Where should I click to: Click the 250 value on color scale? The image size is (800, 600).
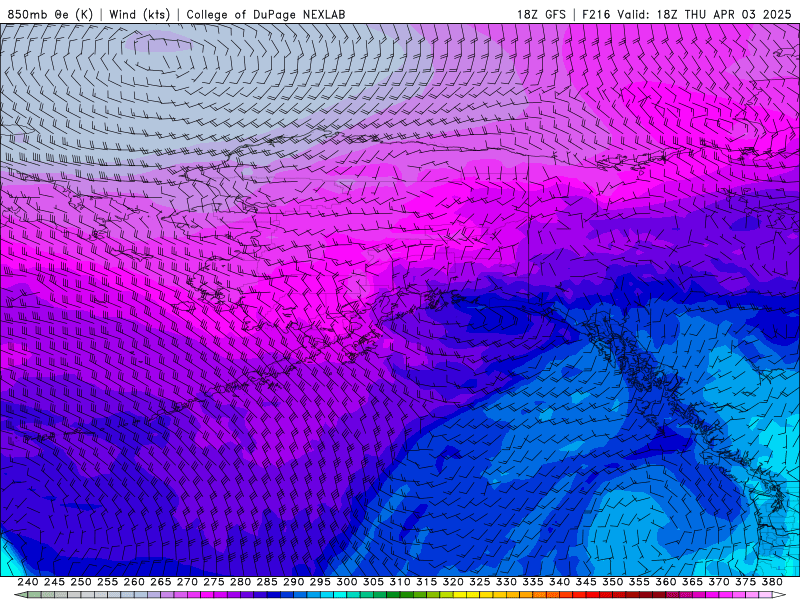(81, 582)
